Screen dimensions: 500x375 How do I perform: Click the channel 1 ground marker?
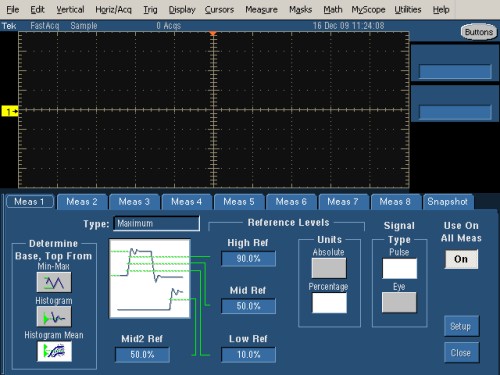pos(10,111)
